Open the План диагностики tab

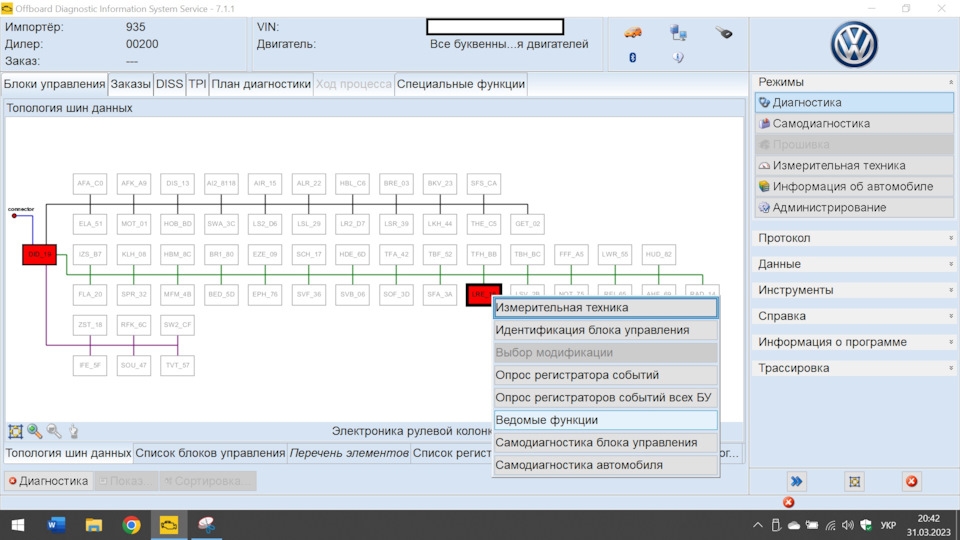261,84
